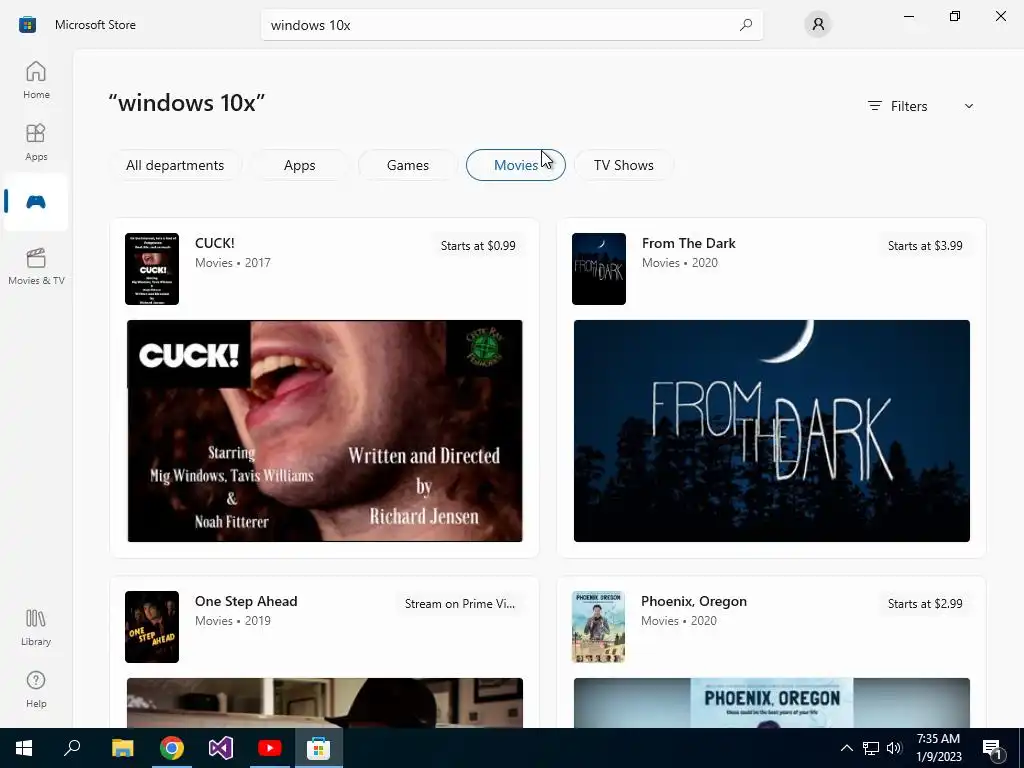Open the From The Dark title

[688, 243]
